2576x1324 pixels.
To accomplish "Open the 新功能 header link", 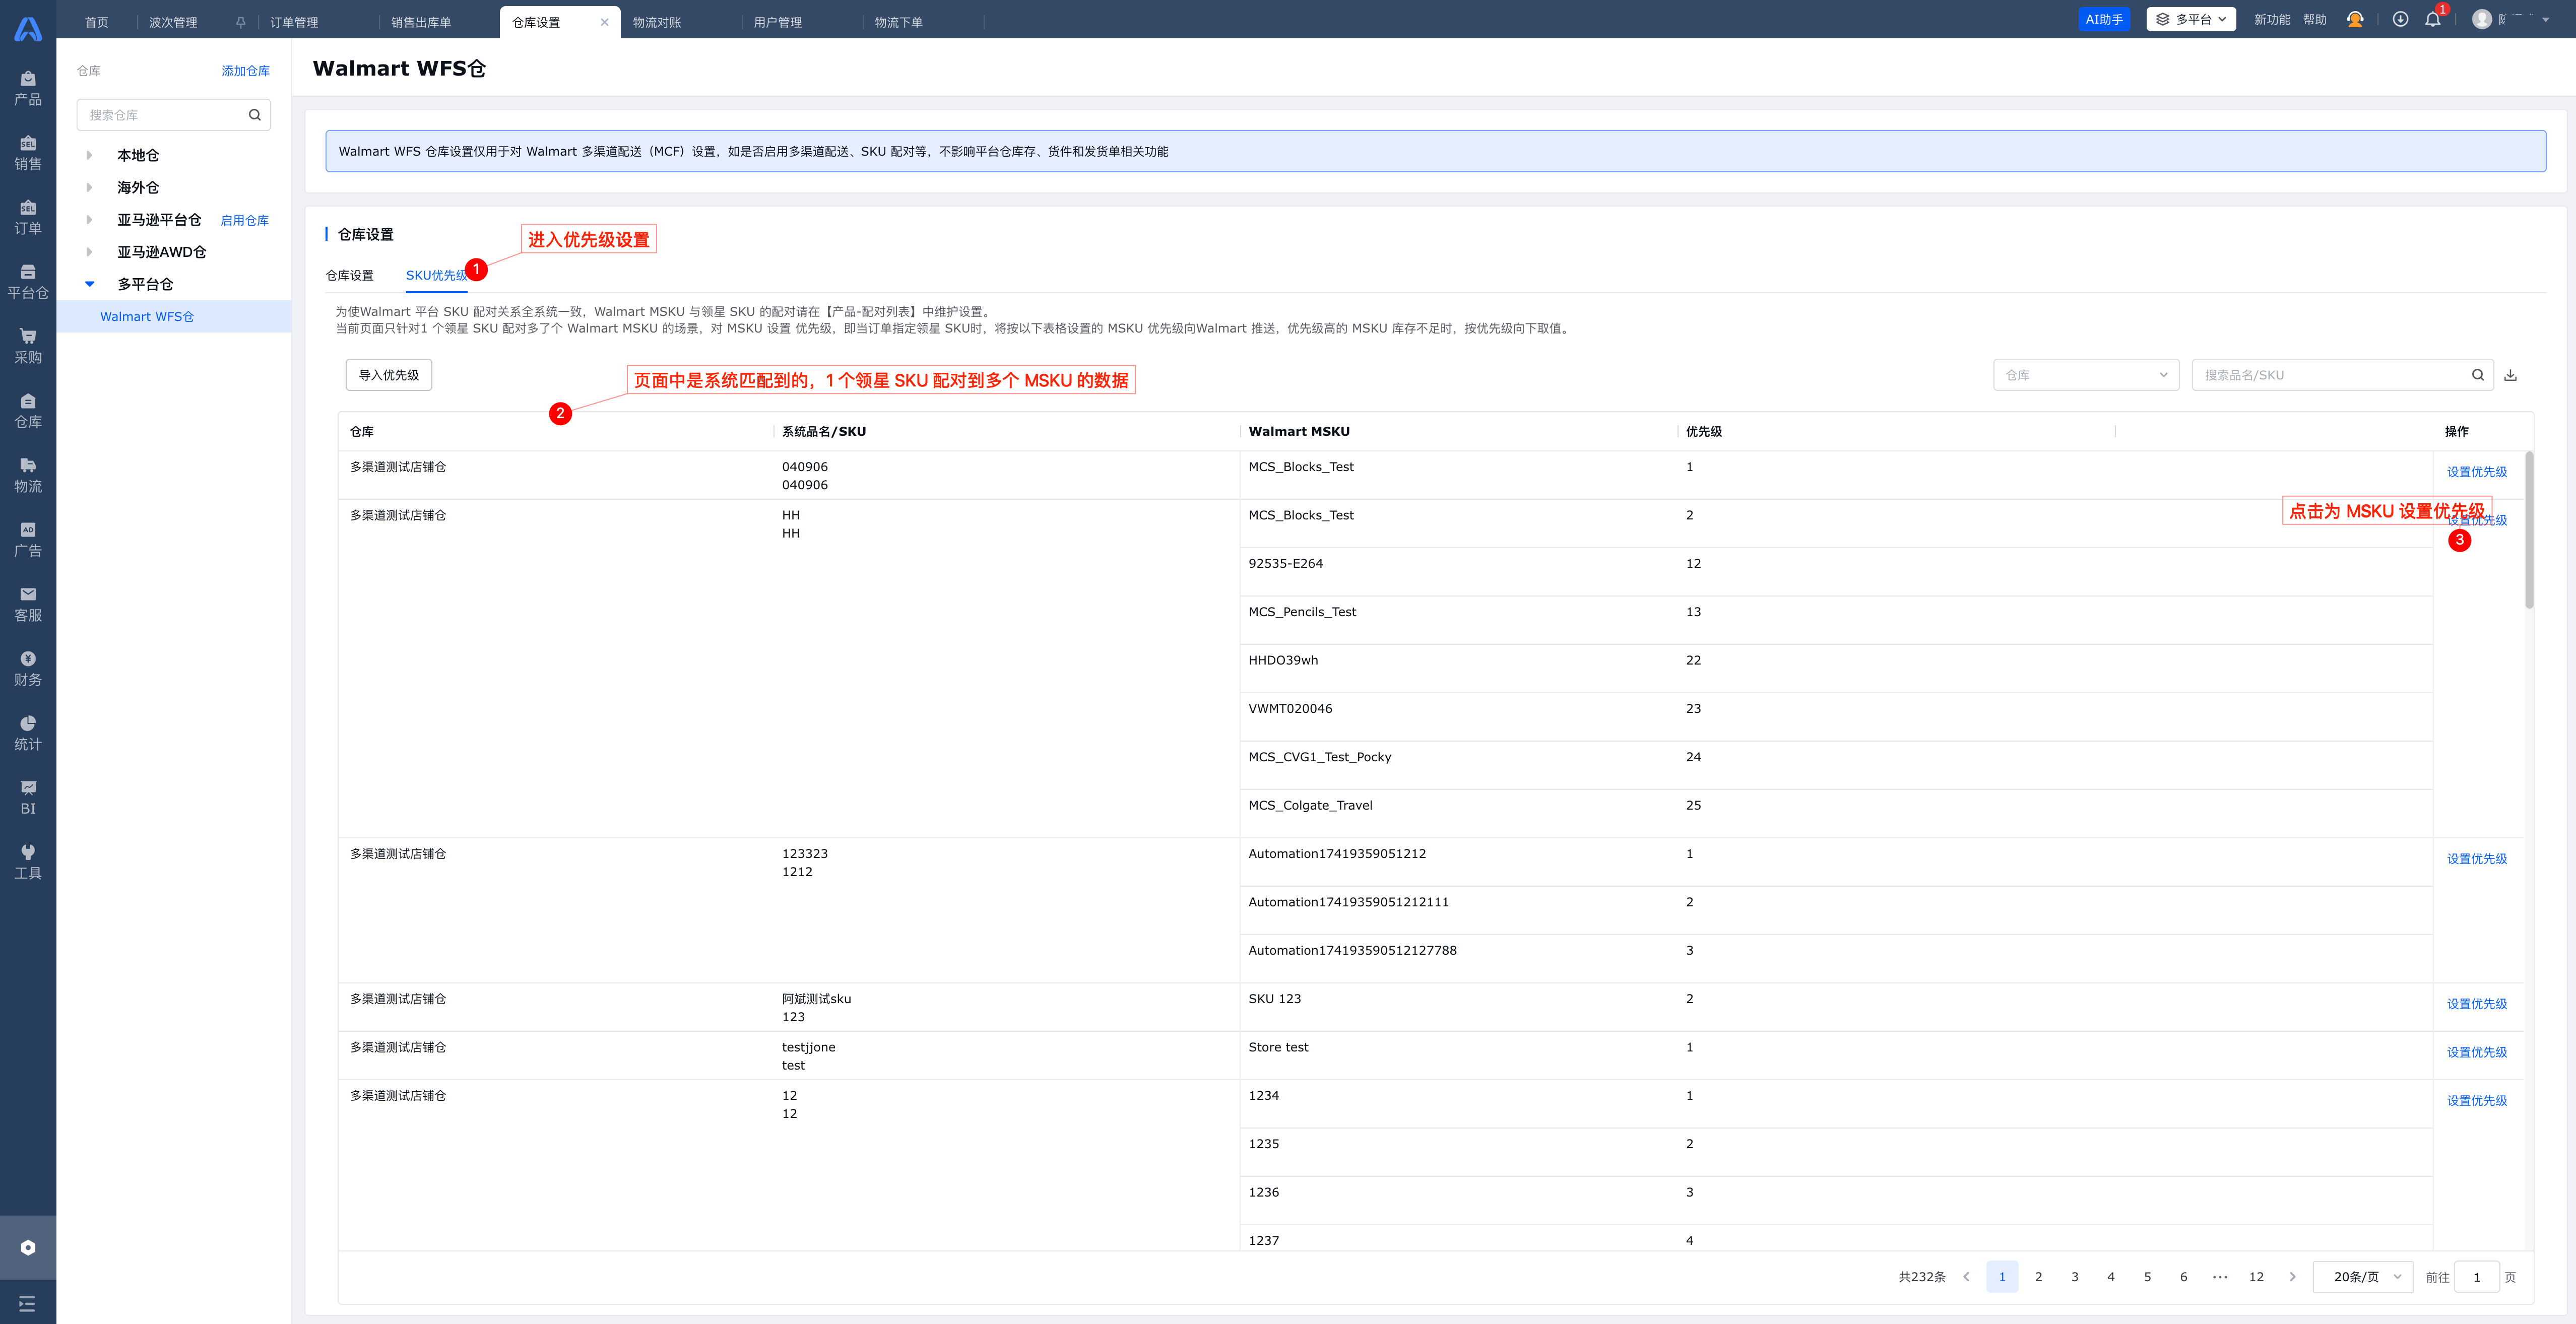I will pyautogui.click(x=2271, y=19).
